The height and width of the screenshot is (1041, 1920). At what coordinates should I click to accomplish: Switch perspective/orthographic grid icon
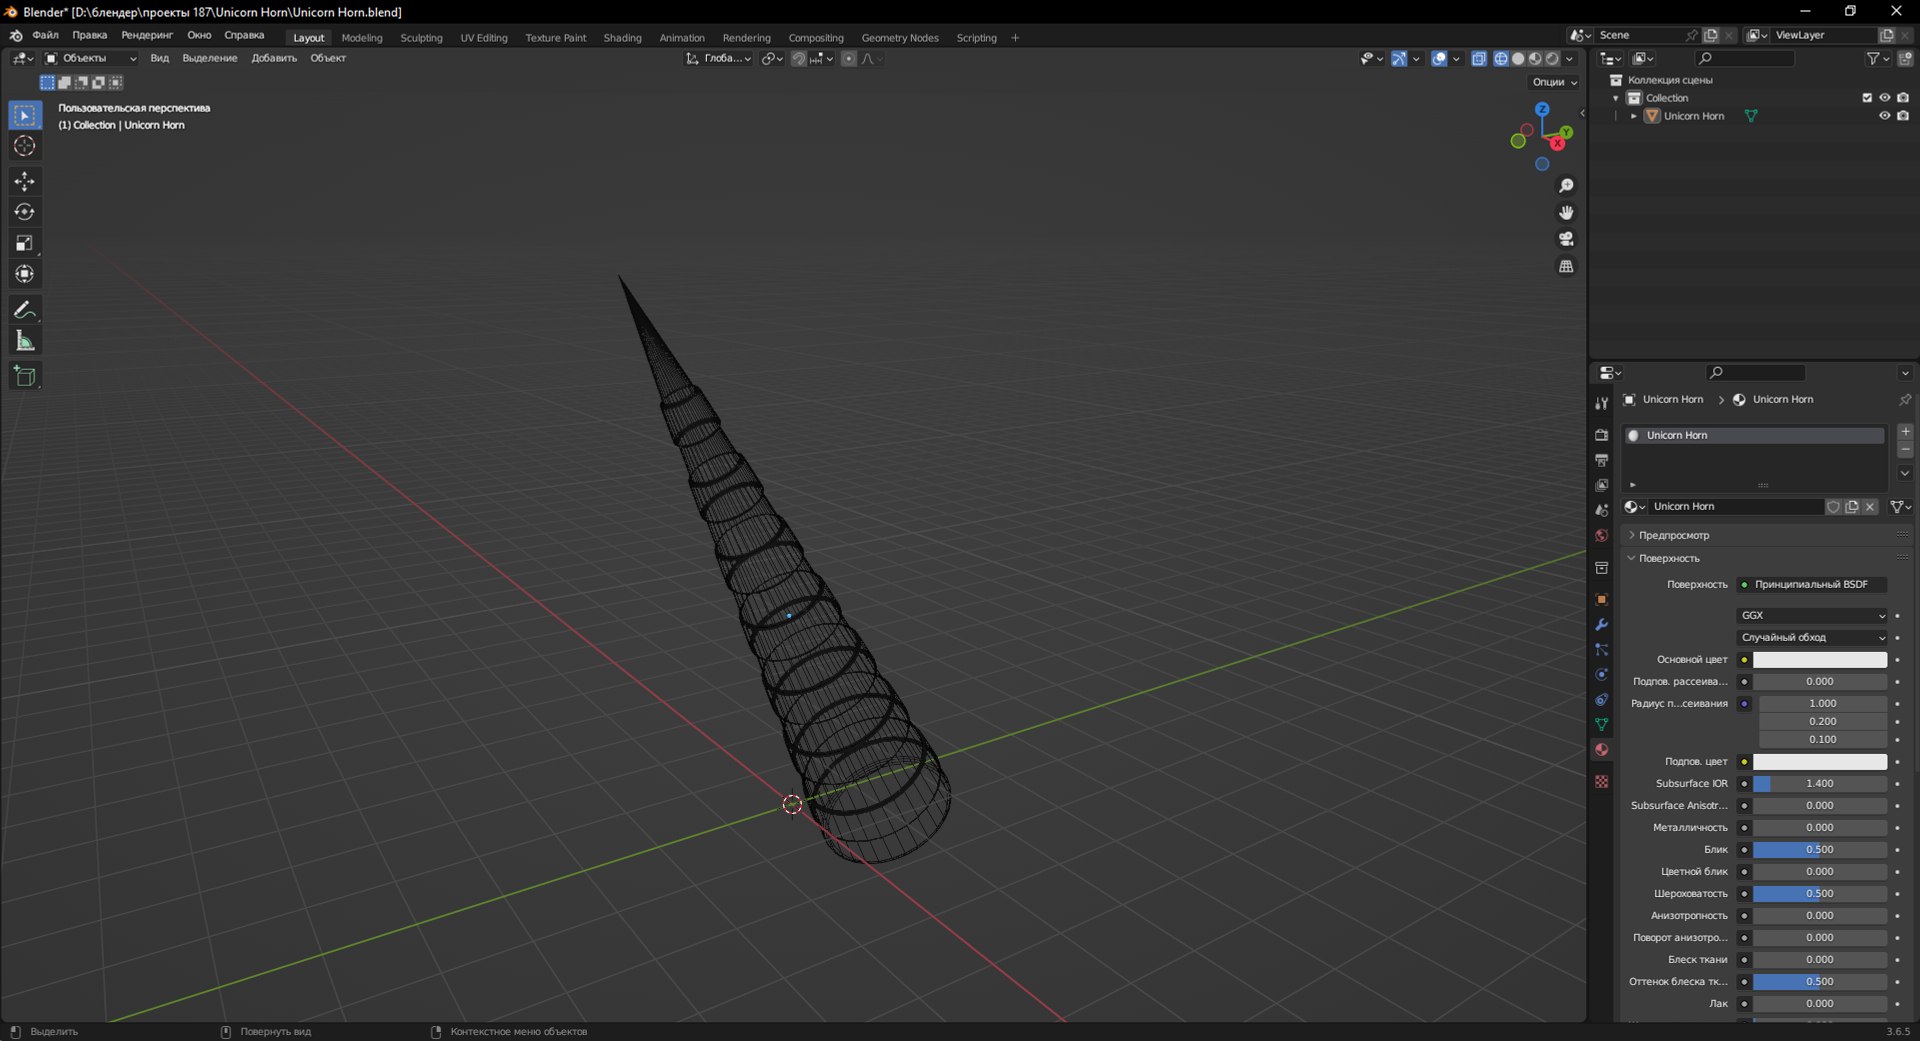pyautogui.click(x=1566, y=266)
